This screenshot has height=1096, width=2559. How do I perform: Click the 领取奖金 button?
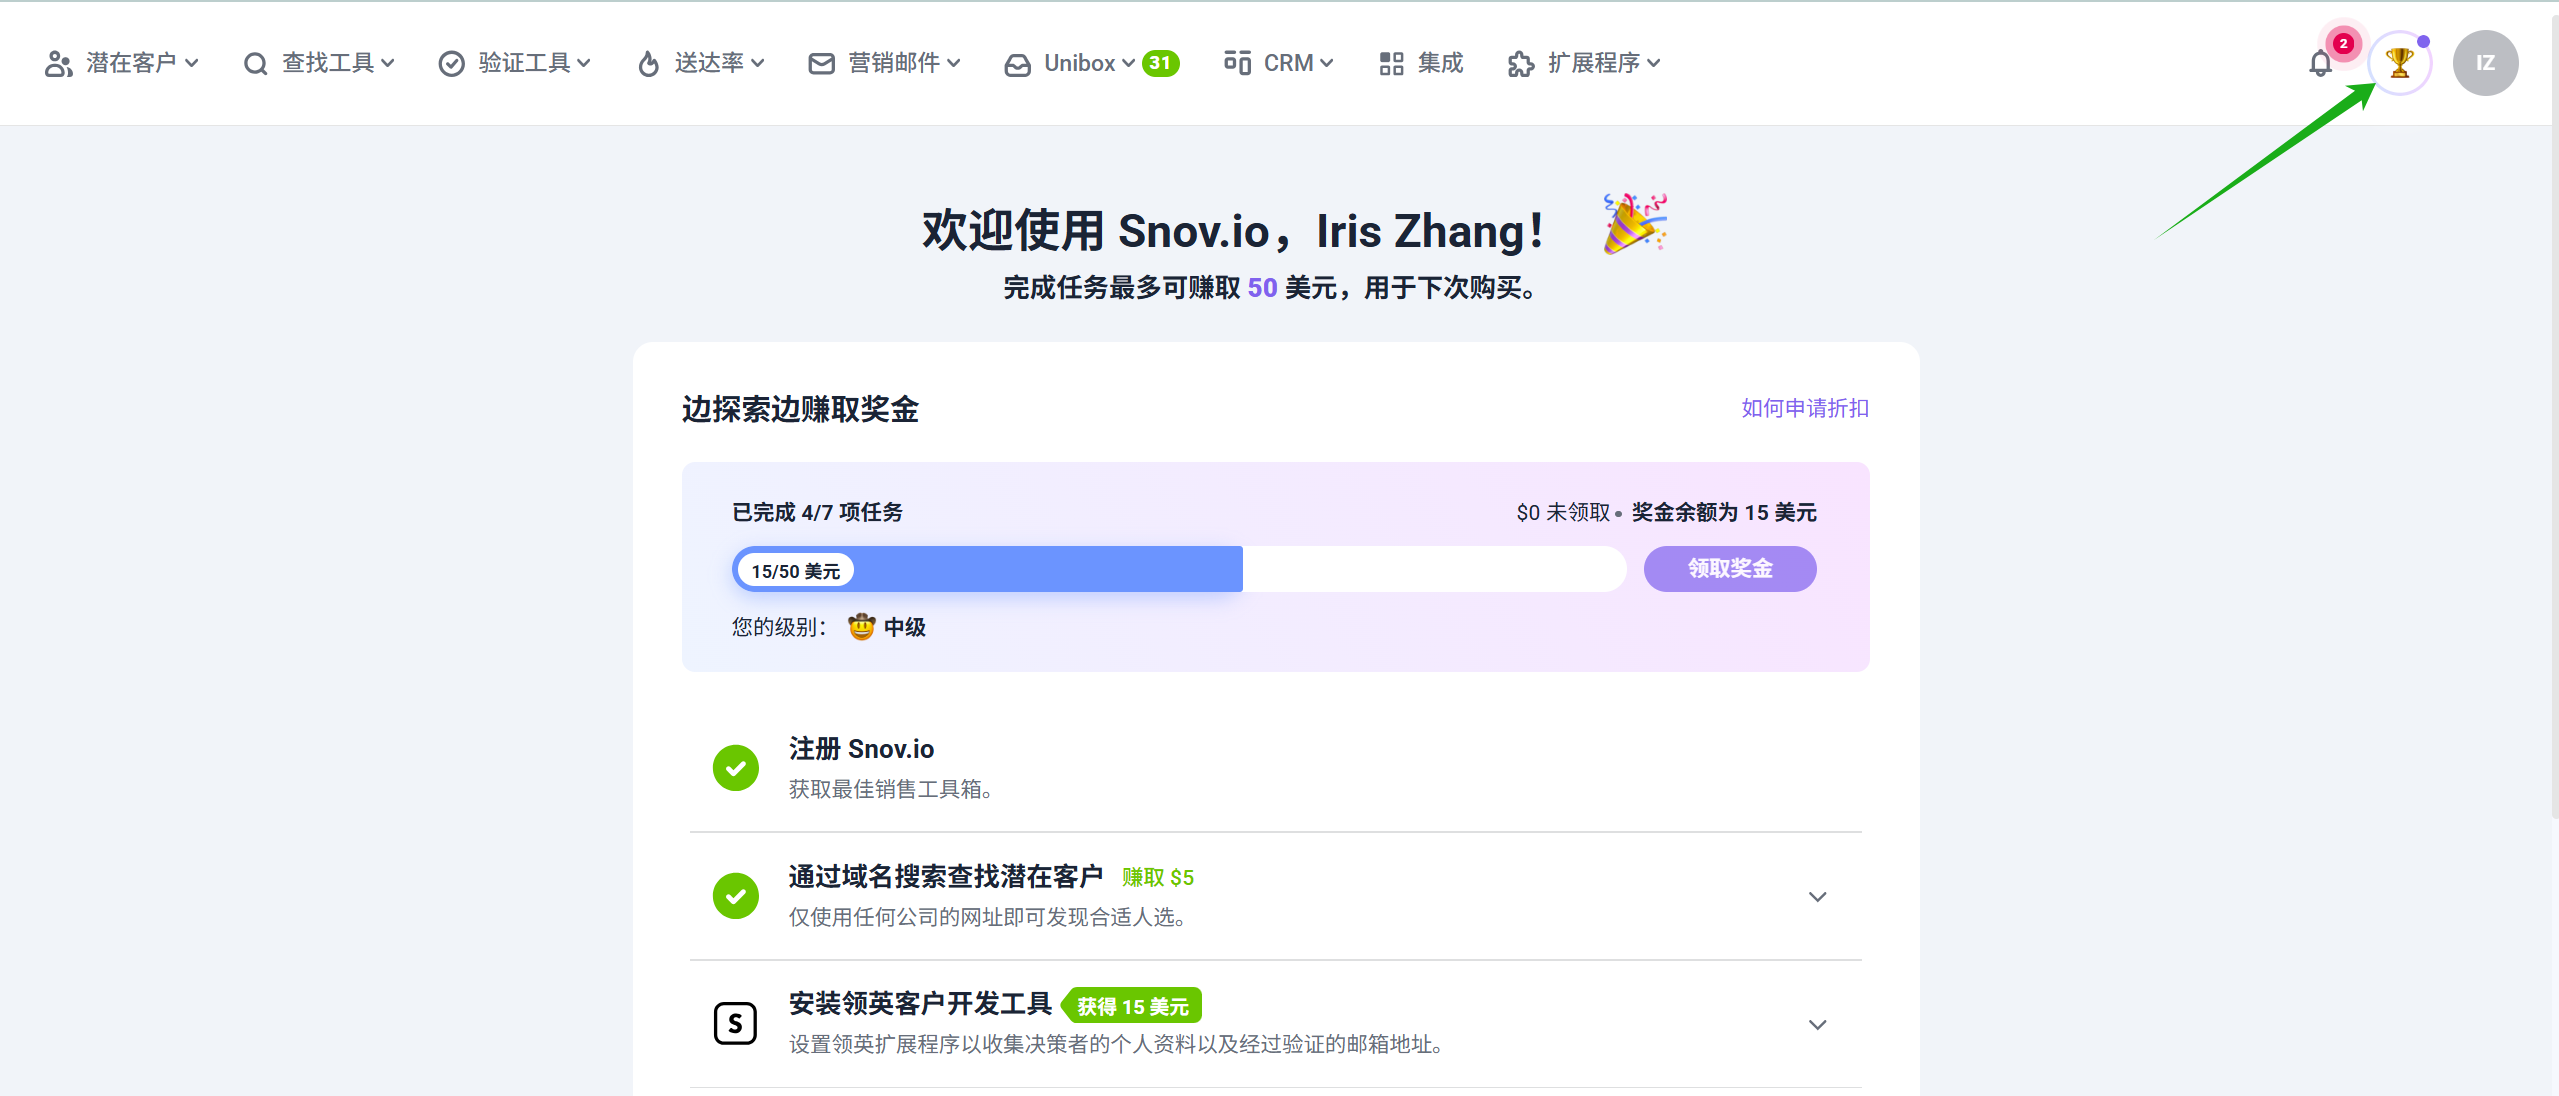coord(1730,569)
